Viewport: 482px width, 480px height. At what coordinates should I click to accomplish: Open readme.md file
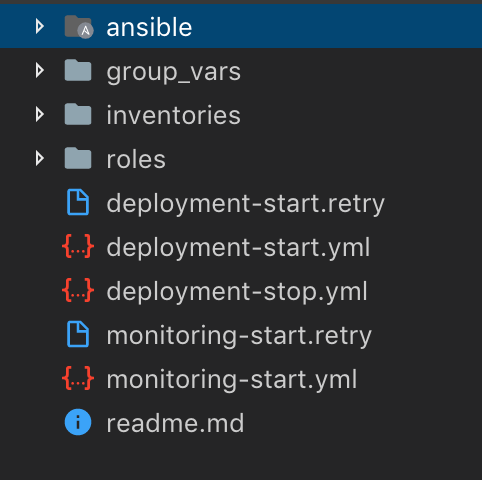(x=175, y=423)
